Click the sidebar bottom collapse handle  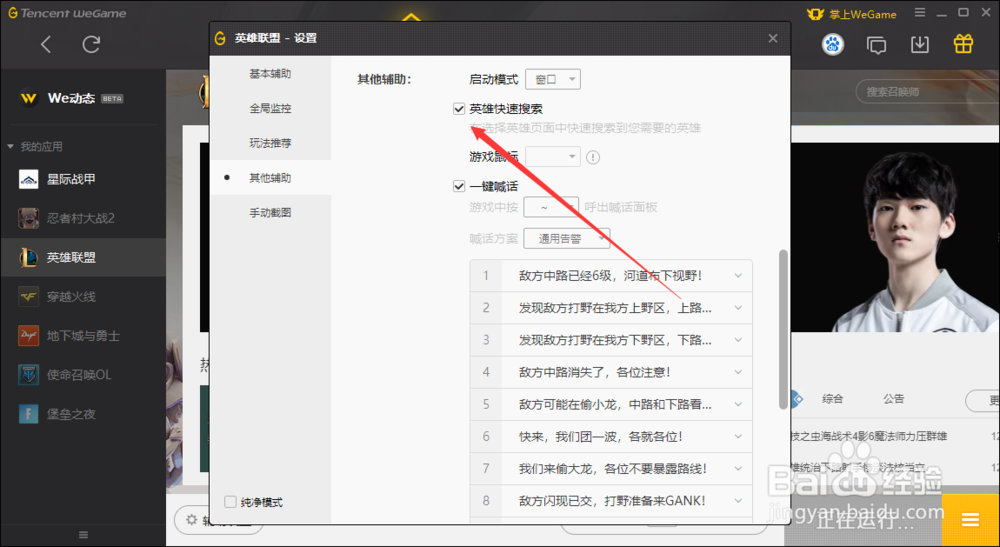[83, 535]
